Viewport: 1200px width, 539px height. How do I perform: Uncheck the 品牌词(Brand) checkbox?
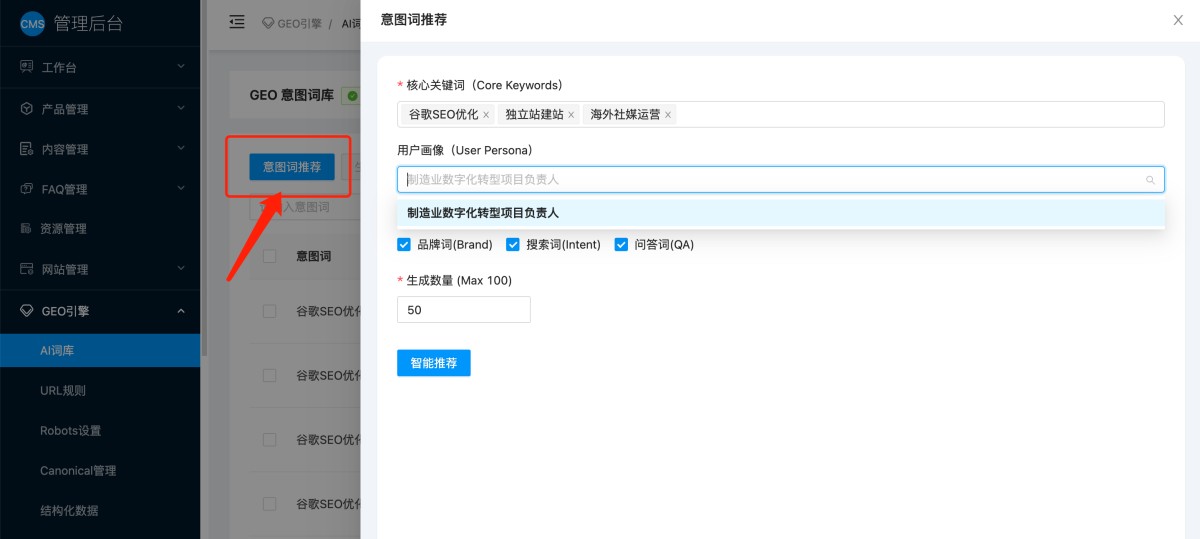pyautogui.click(x=404, y=245)
